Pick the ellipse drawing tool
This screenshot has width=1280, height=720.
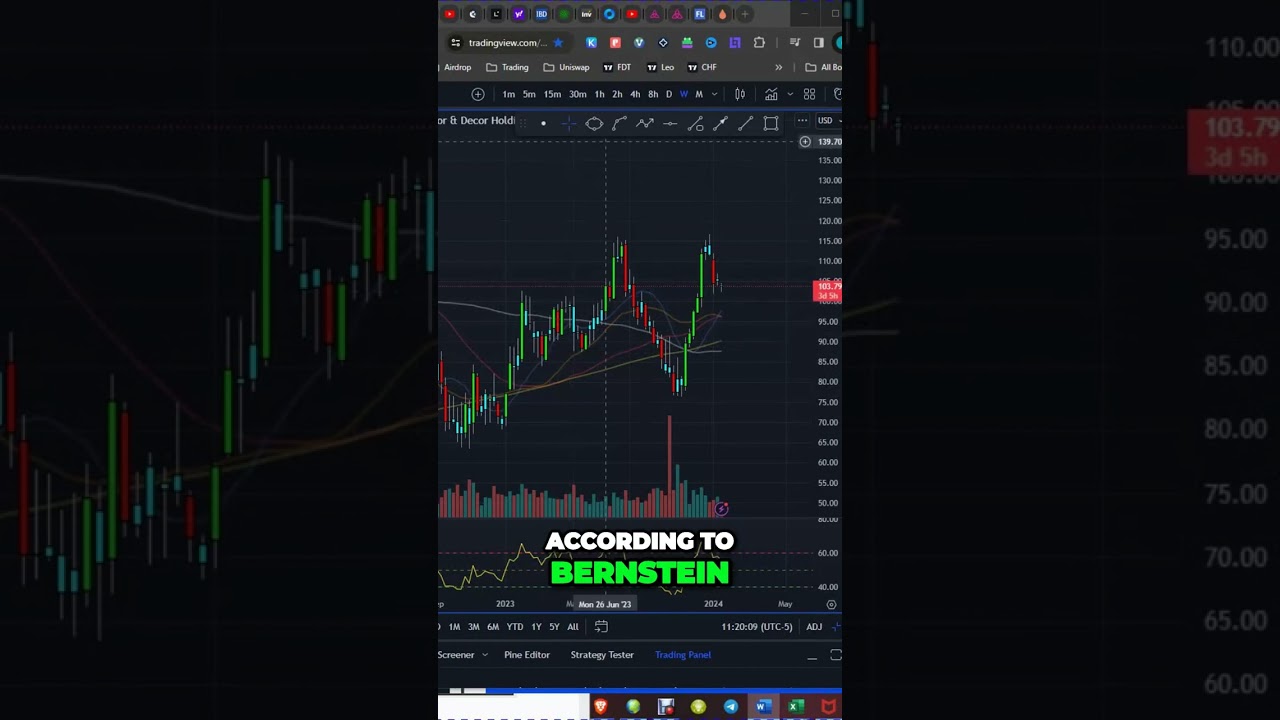[x=594, y=123]
